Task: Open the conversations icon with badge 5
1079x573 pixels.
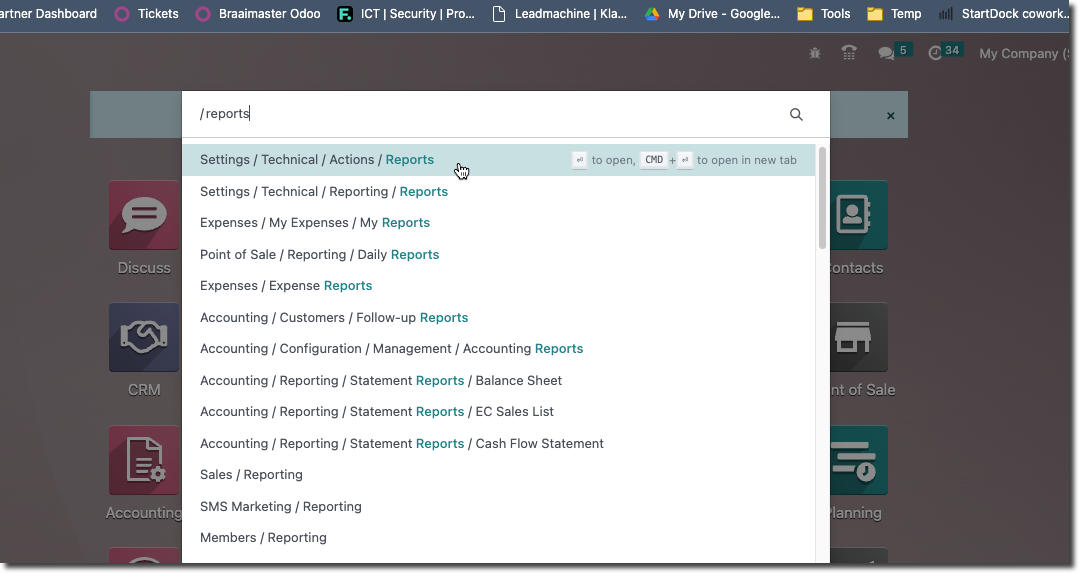Action: [x=895, y=52]
